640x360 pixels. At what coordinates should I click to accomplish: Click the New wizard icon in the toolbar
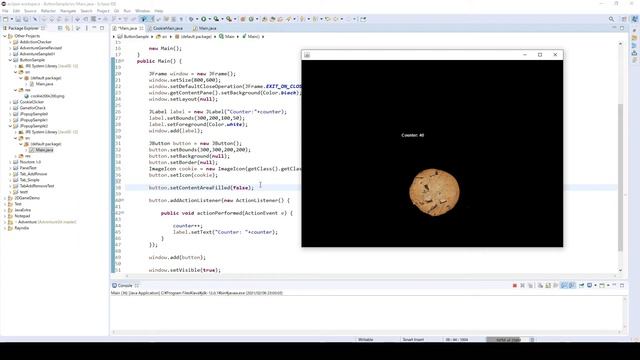pyautogui.click(x=5, y=19)
